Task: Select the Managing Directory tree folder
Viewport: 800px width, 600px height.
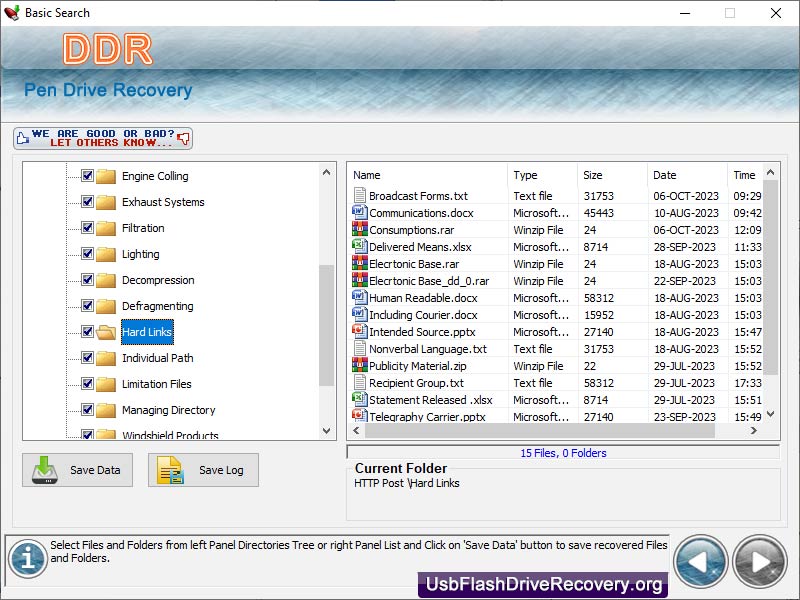Action: click(x=168, y=410)
